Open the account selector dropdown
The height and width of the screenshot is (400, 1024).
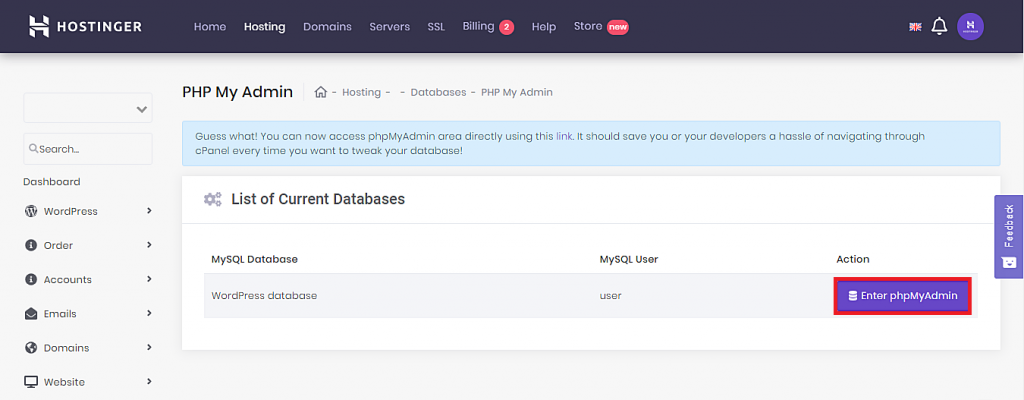88,108
